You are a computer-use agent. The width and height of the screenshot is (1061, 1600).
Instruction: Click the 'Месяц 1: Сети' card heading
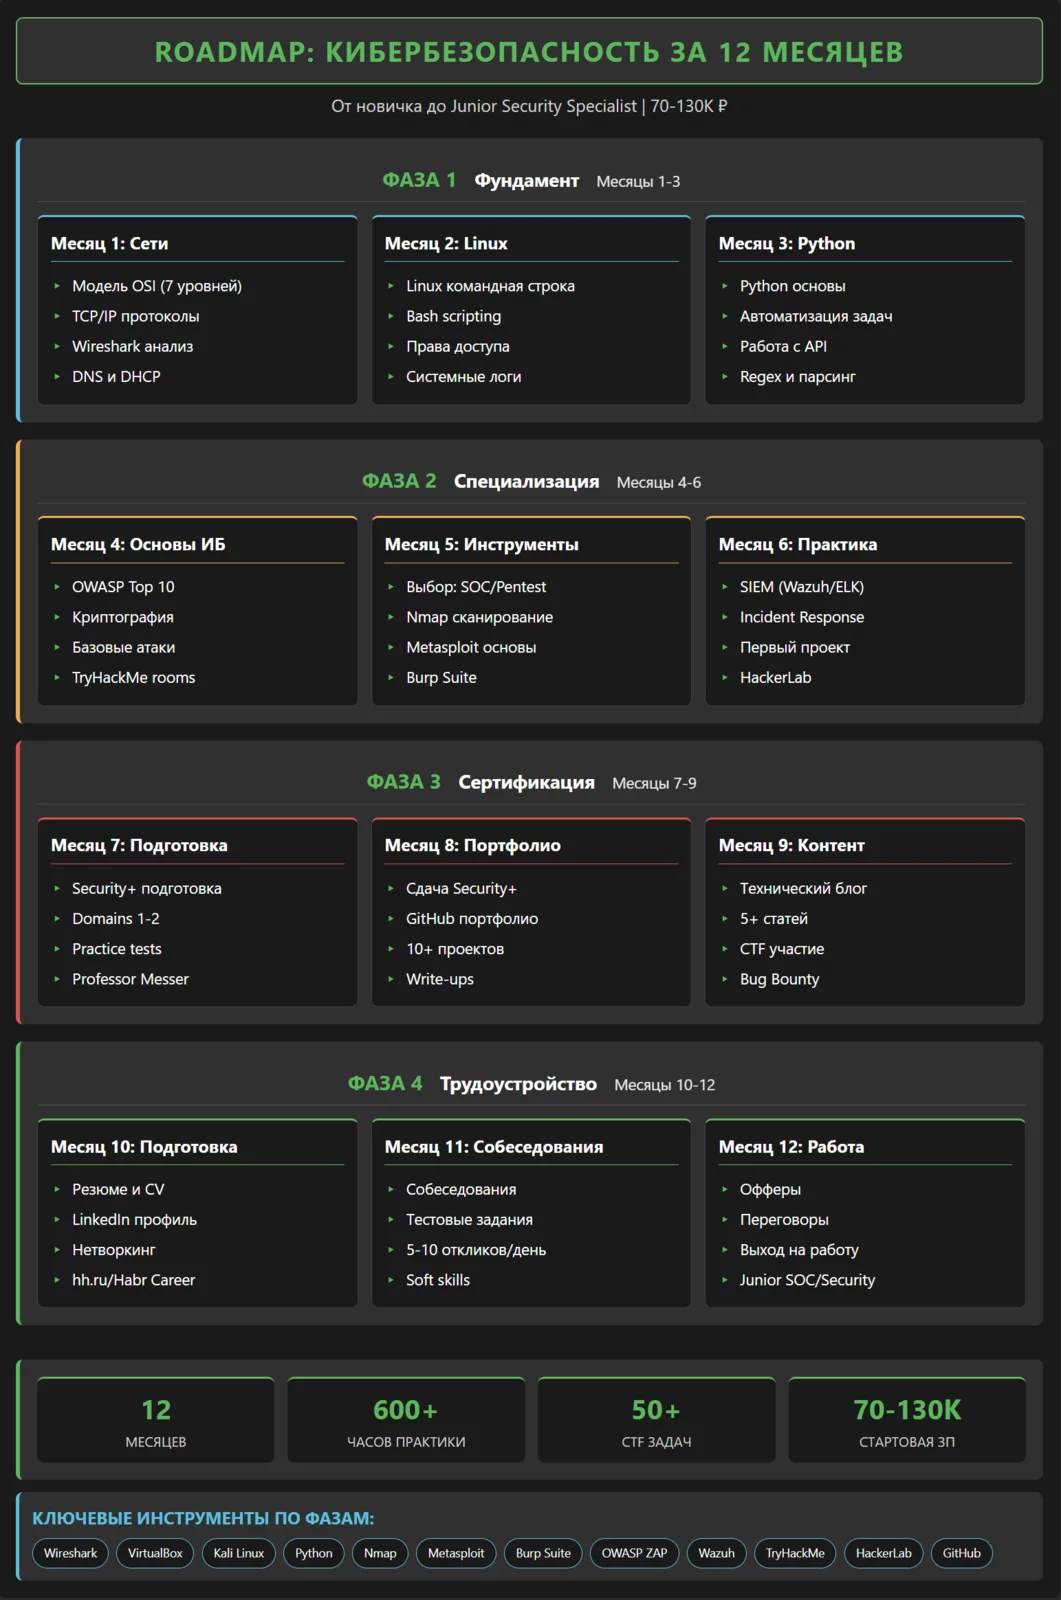coord(110,243)
